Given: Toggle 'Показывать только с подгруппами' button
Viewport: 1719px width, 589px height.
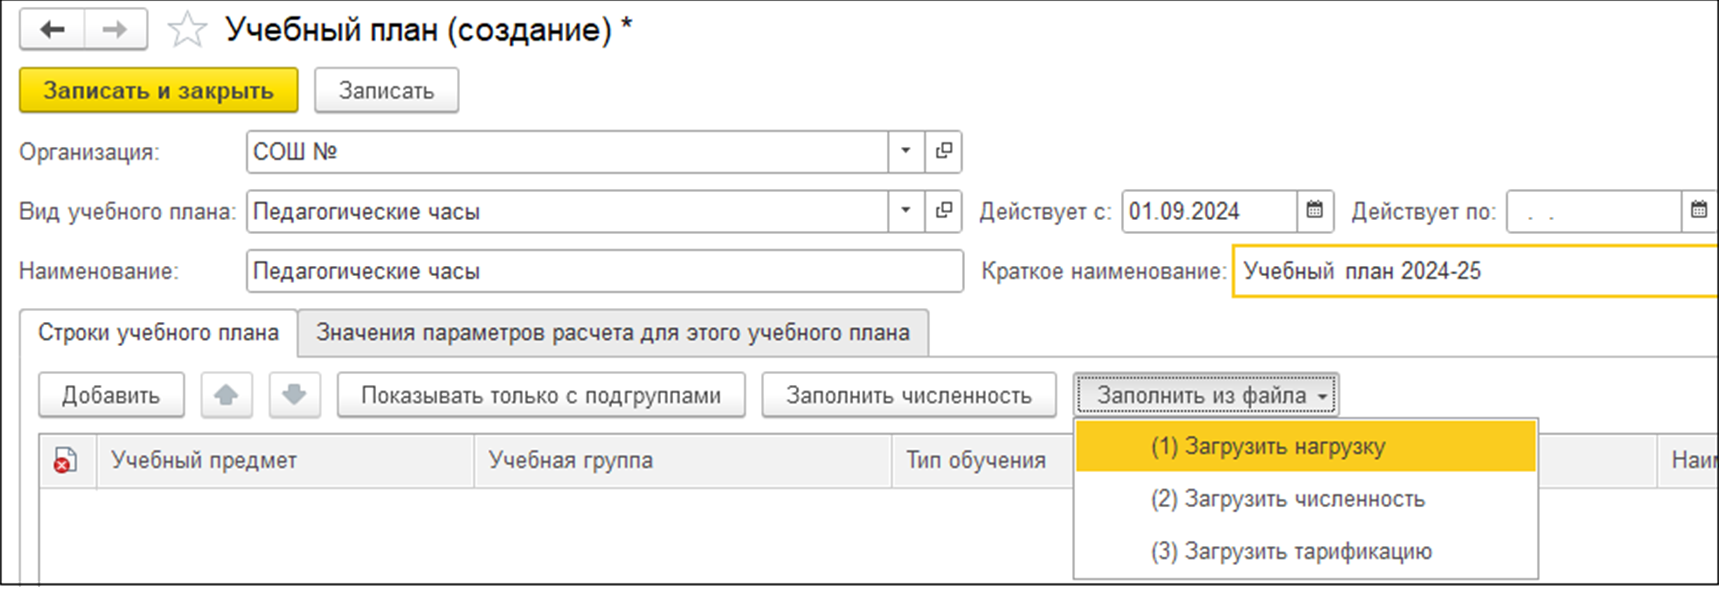Looking at the screenshot, I should [540, 395].
